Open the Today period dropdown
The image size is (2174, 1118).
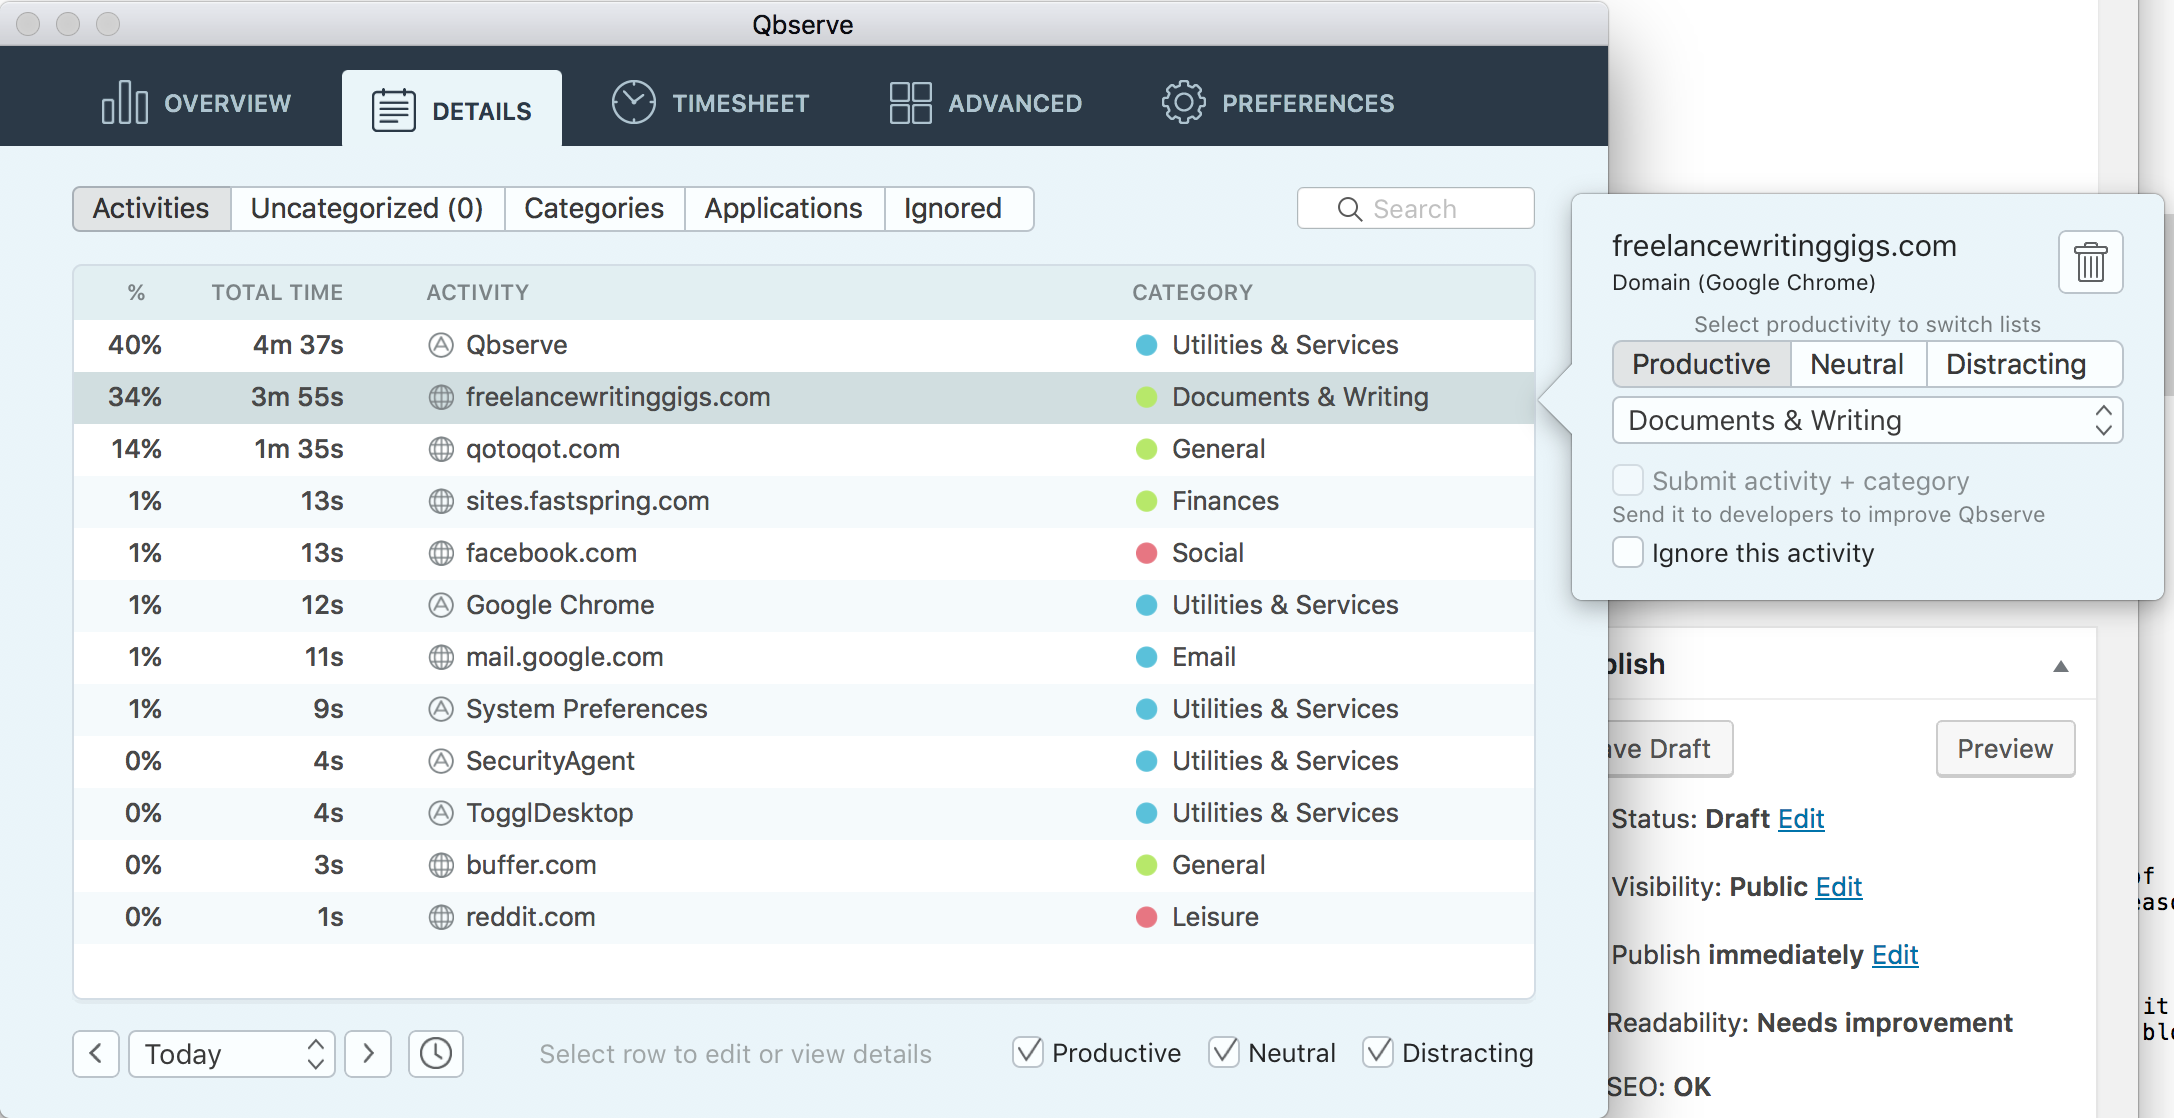click(232, 1053)
